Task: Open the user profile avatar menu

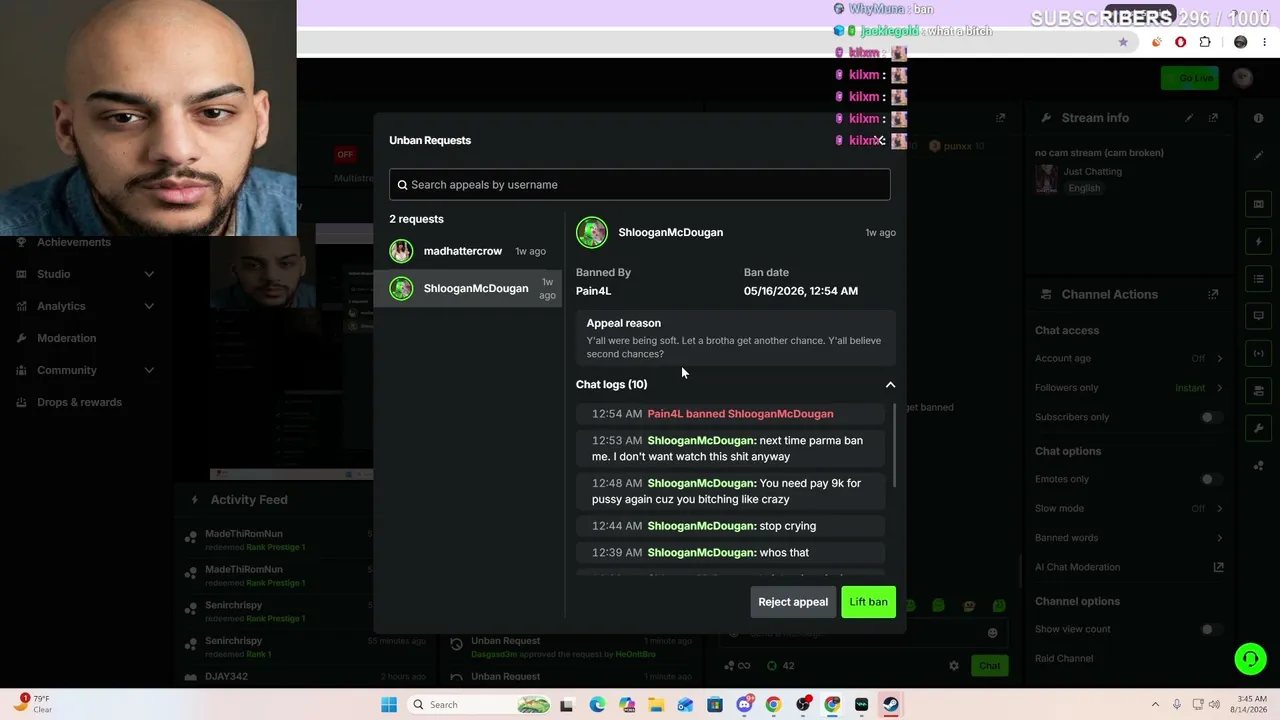Action: tap(1243, 78)
